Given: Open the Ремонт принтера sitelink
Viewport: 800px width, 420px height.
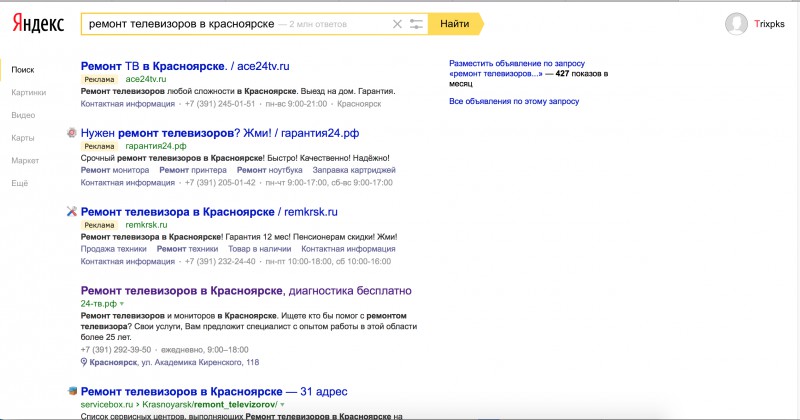Looking at the screenshot, I should pos(193,170).
